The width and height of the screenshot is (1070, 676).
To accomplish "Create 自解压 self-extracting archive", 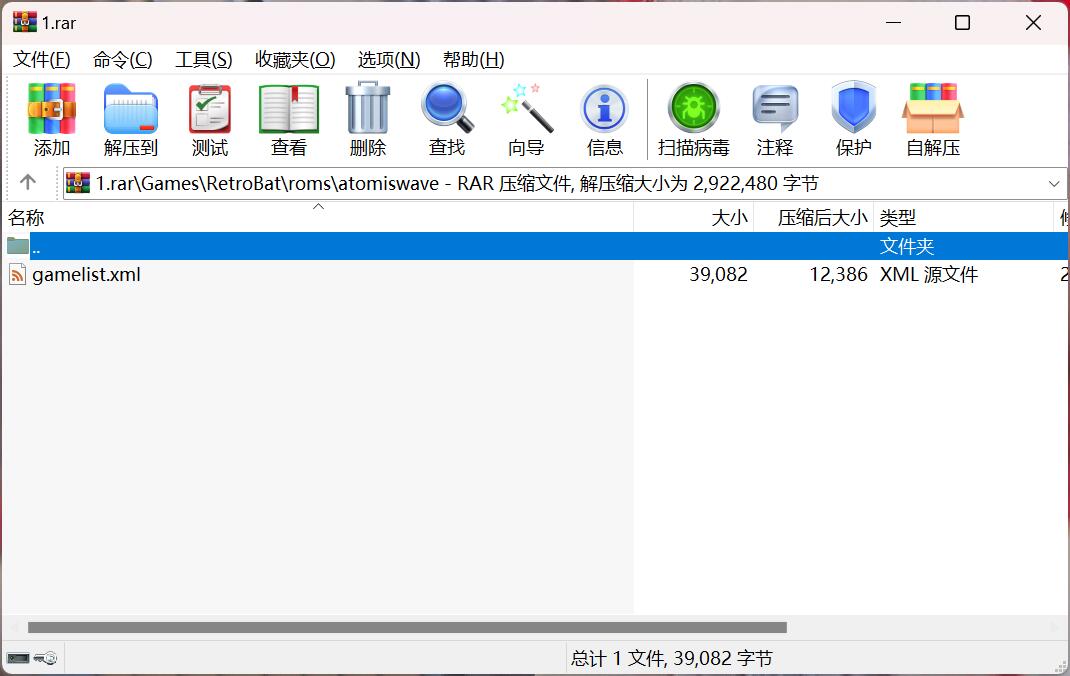I will tap(933, 119).
